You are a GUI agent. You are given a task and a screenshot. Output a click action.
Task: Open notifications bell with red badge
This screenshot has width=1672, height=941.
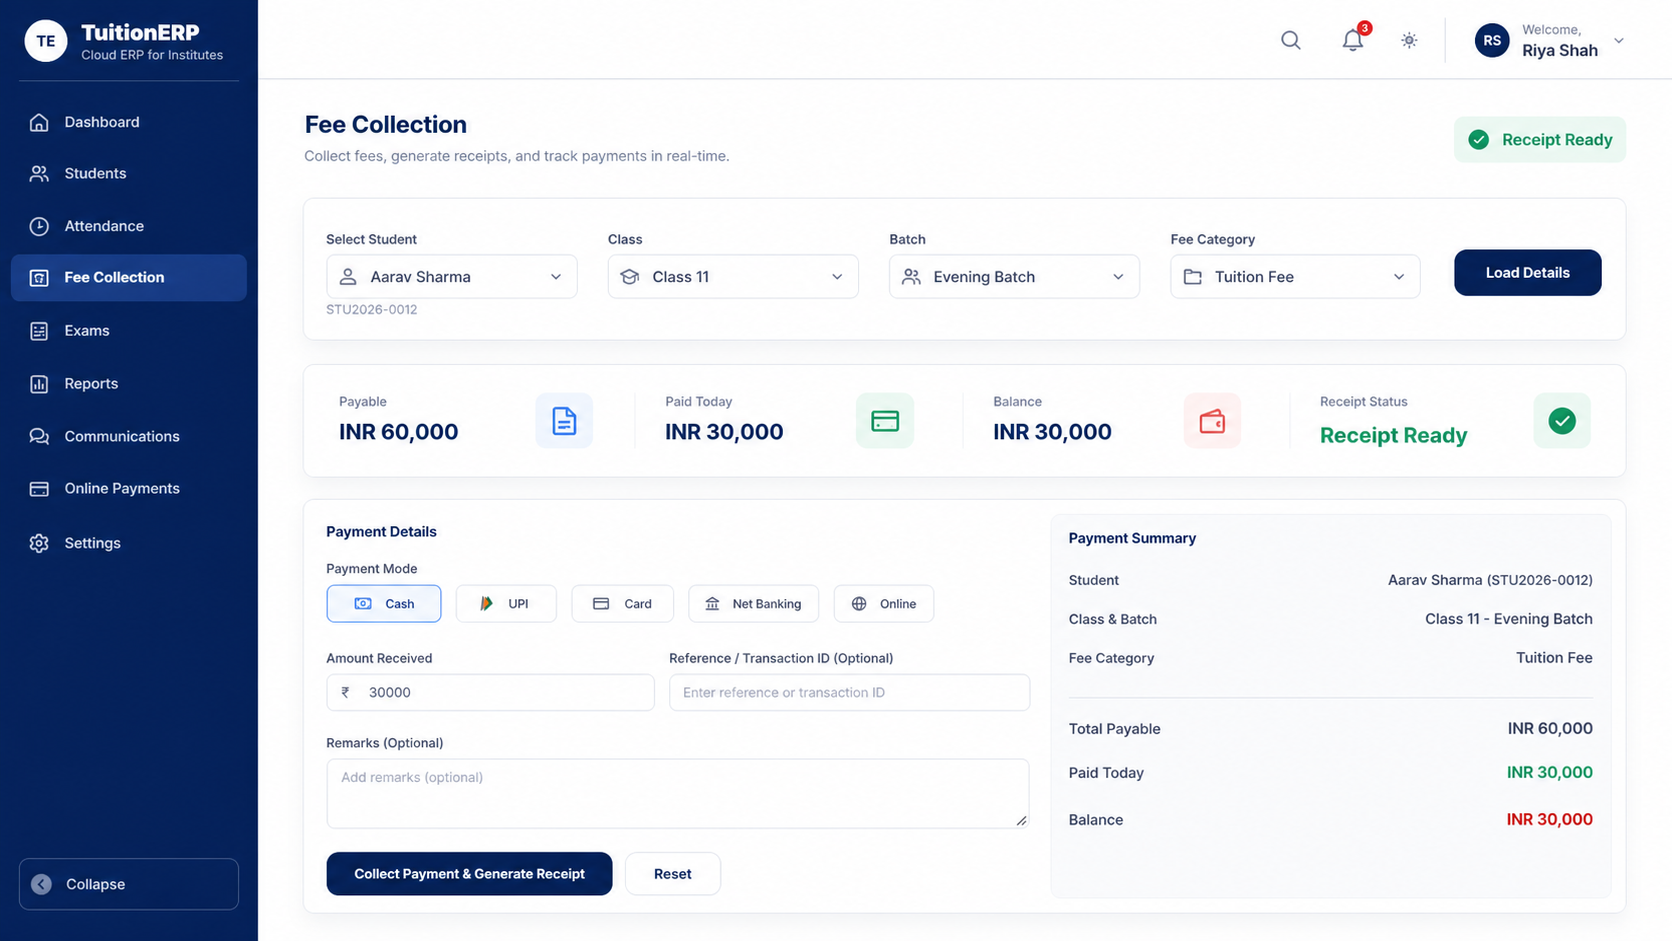pos(1353,40)
